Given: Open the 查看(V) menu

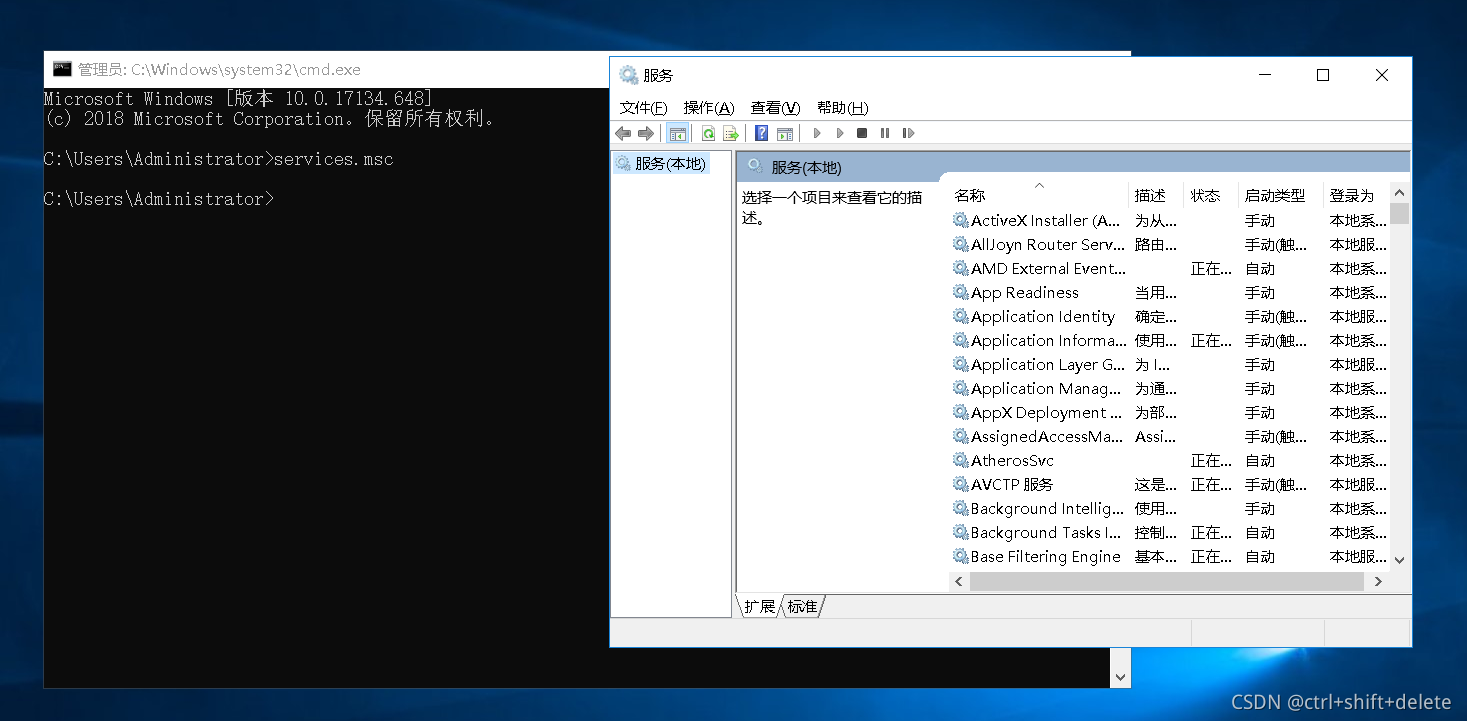Looking at the screenshot, I should click(776, 108).
